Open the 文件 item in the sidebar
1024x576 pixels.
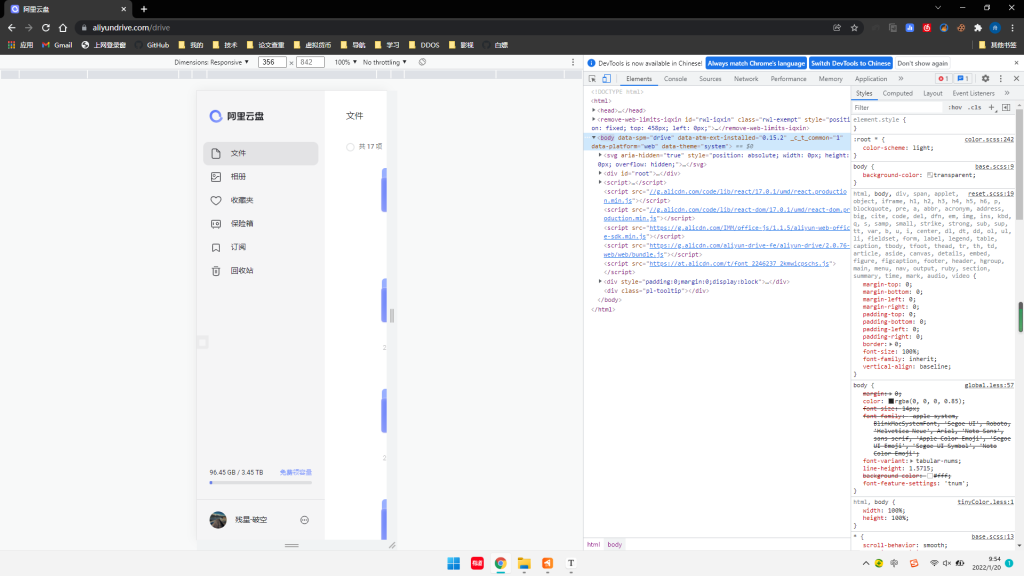click(261, 153)
